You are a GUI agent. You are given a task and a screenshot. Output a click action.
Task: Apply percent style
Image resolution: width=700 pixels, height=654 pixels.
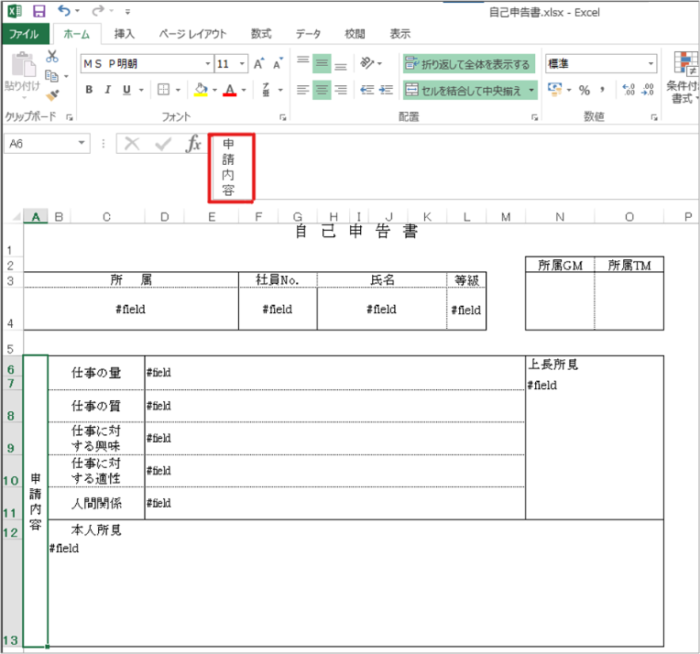point(584,90)
